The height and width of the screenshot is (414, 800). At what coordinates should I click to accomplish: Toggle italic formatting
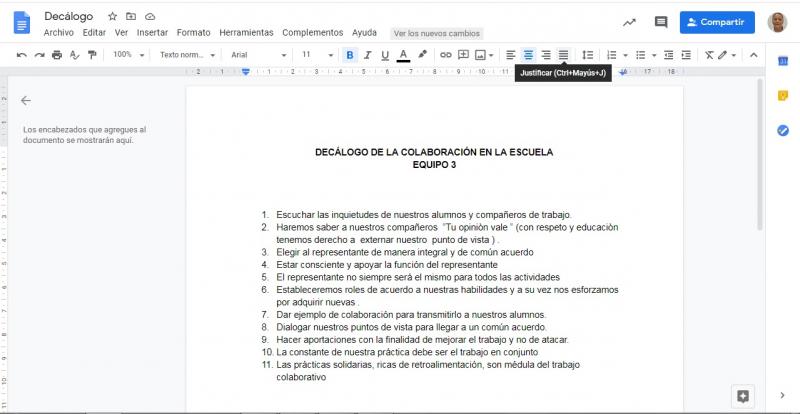pyautogui.click(x=367, y=55)
